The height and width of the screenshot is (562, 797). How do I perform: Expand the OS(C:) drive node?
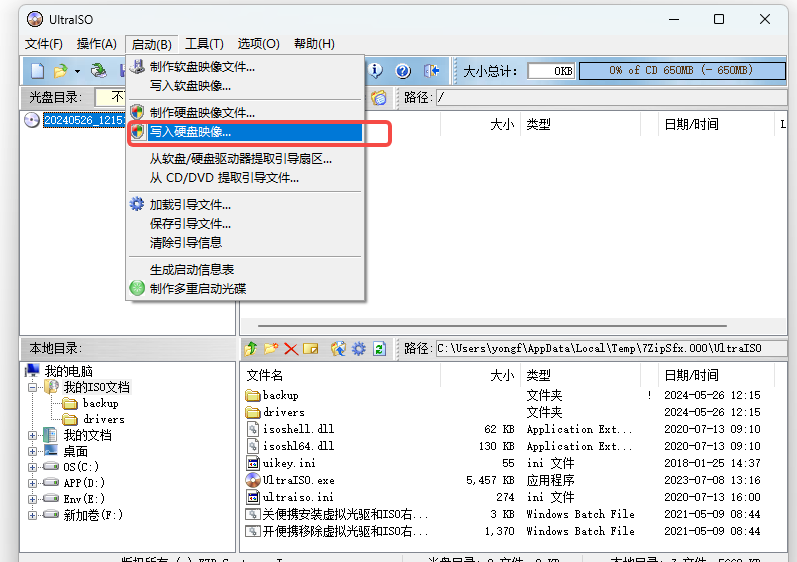coord(33,467)
